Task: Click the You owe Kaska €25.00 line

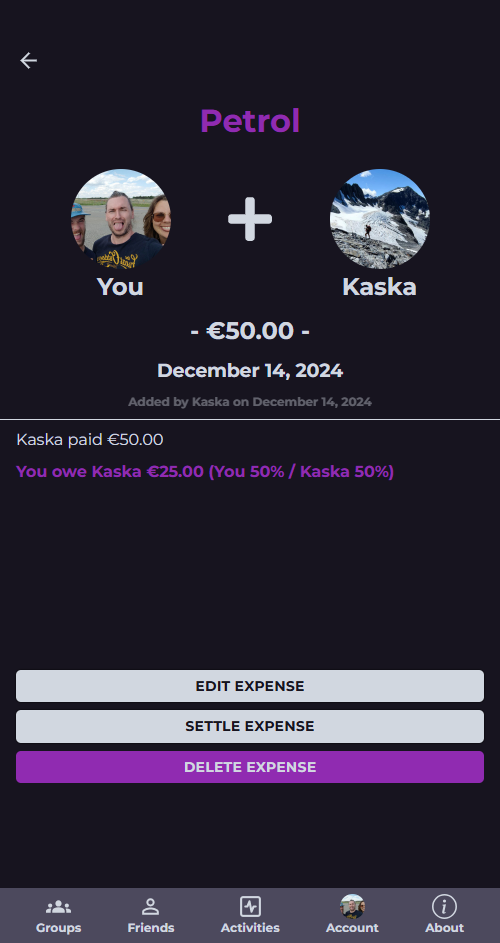Action: [205, 471]
